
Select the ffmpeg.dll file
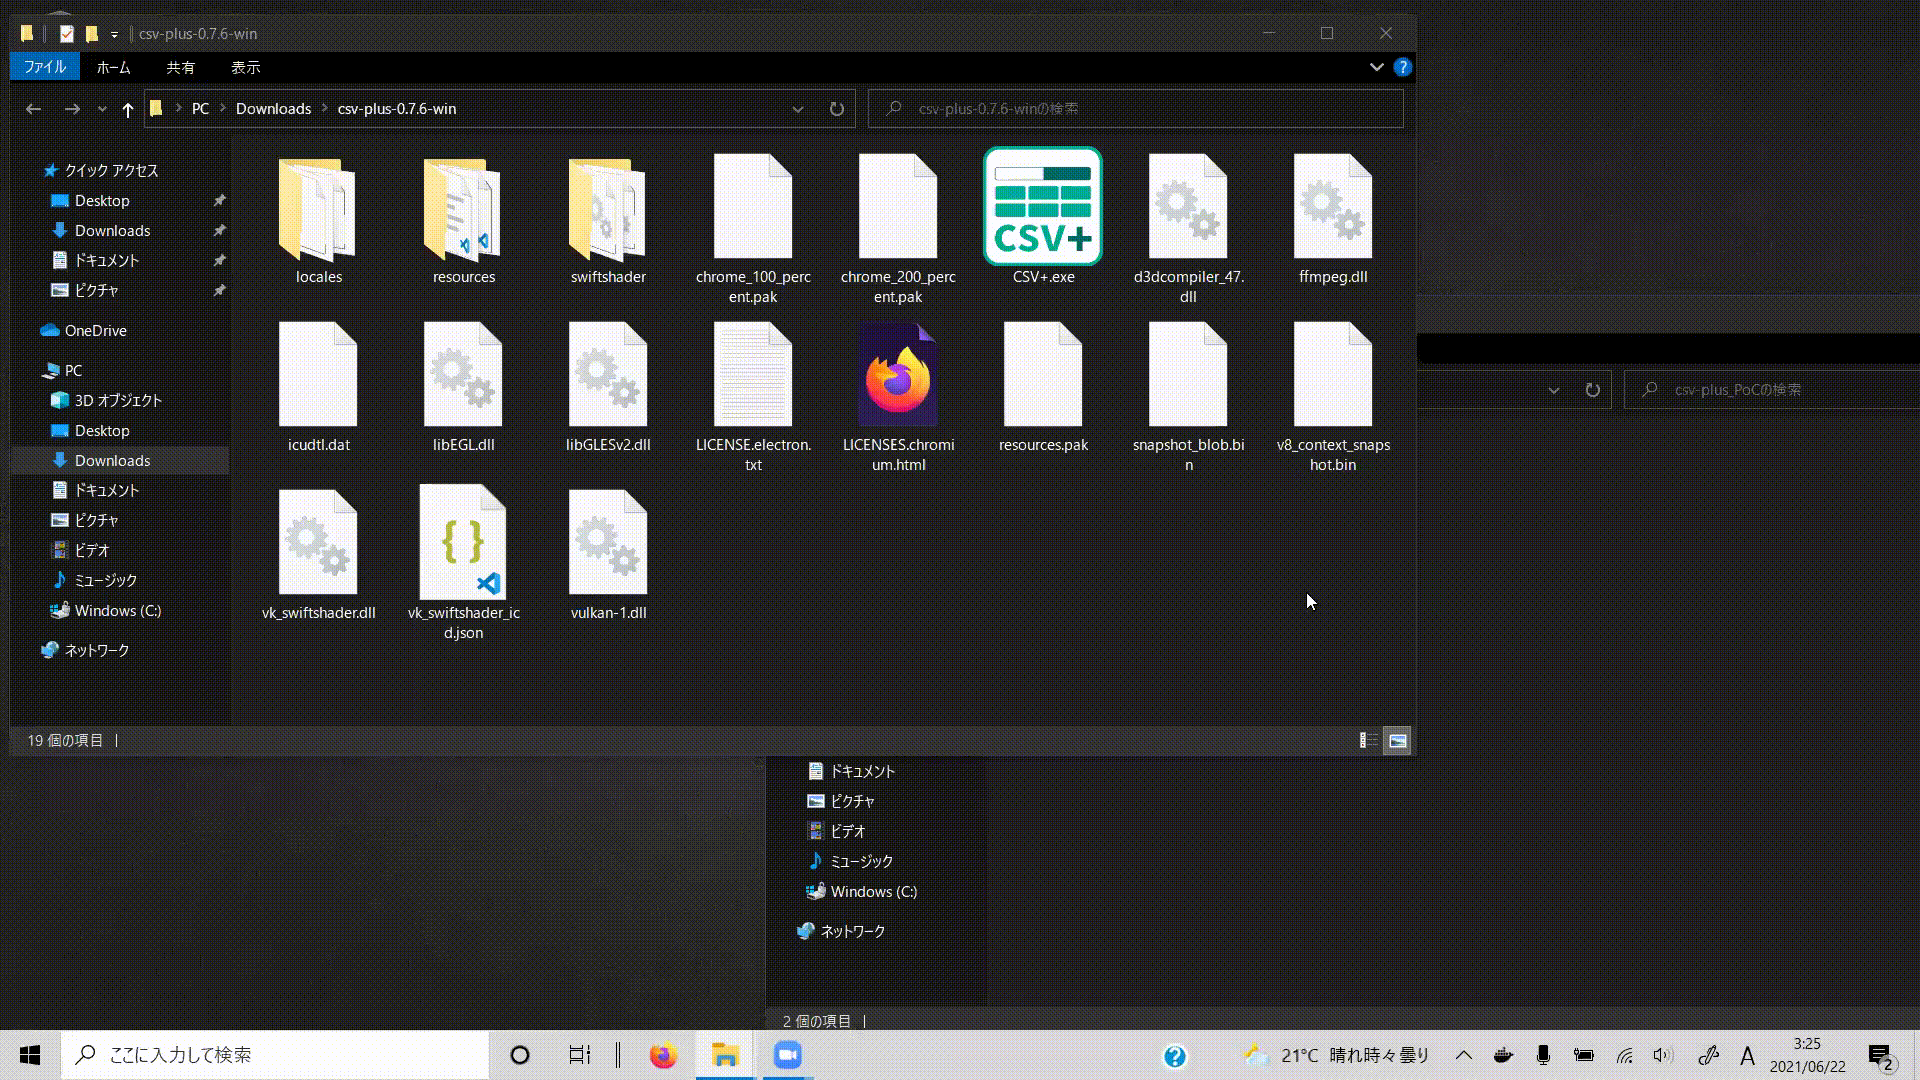click(x=1332, y=208)
